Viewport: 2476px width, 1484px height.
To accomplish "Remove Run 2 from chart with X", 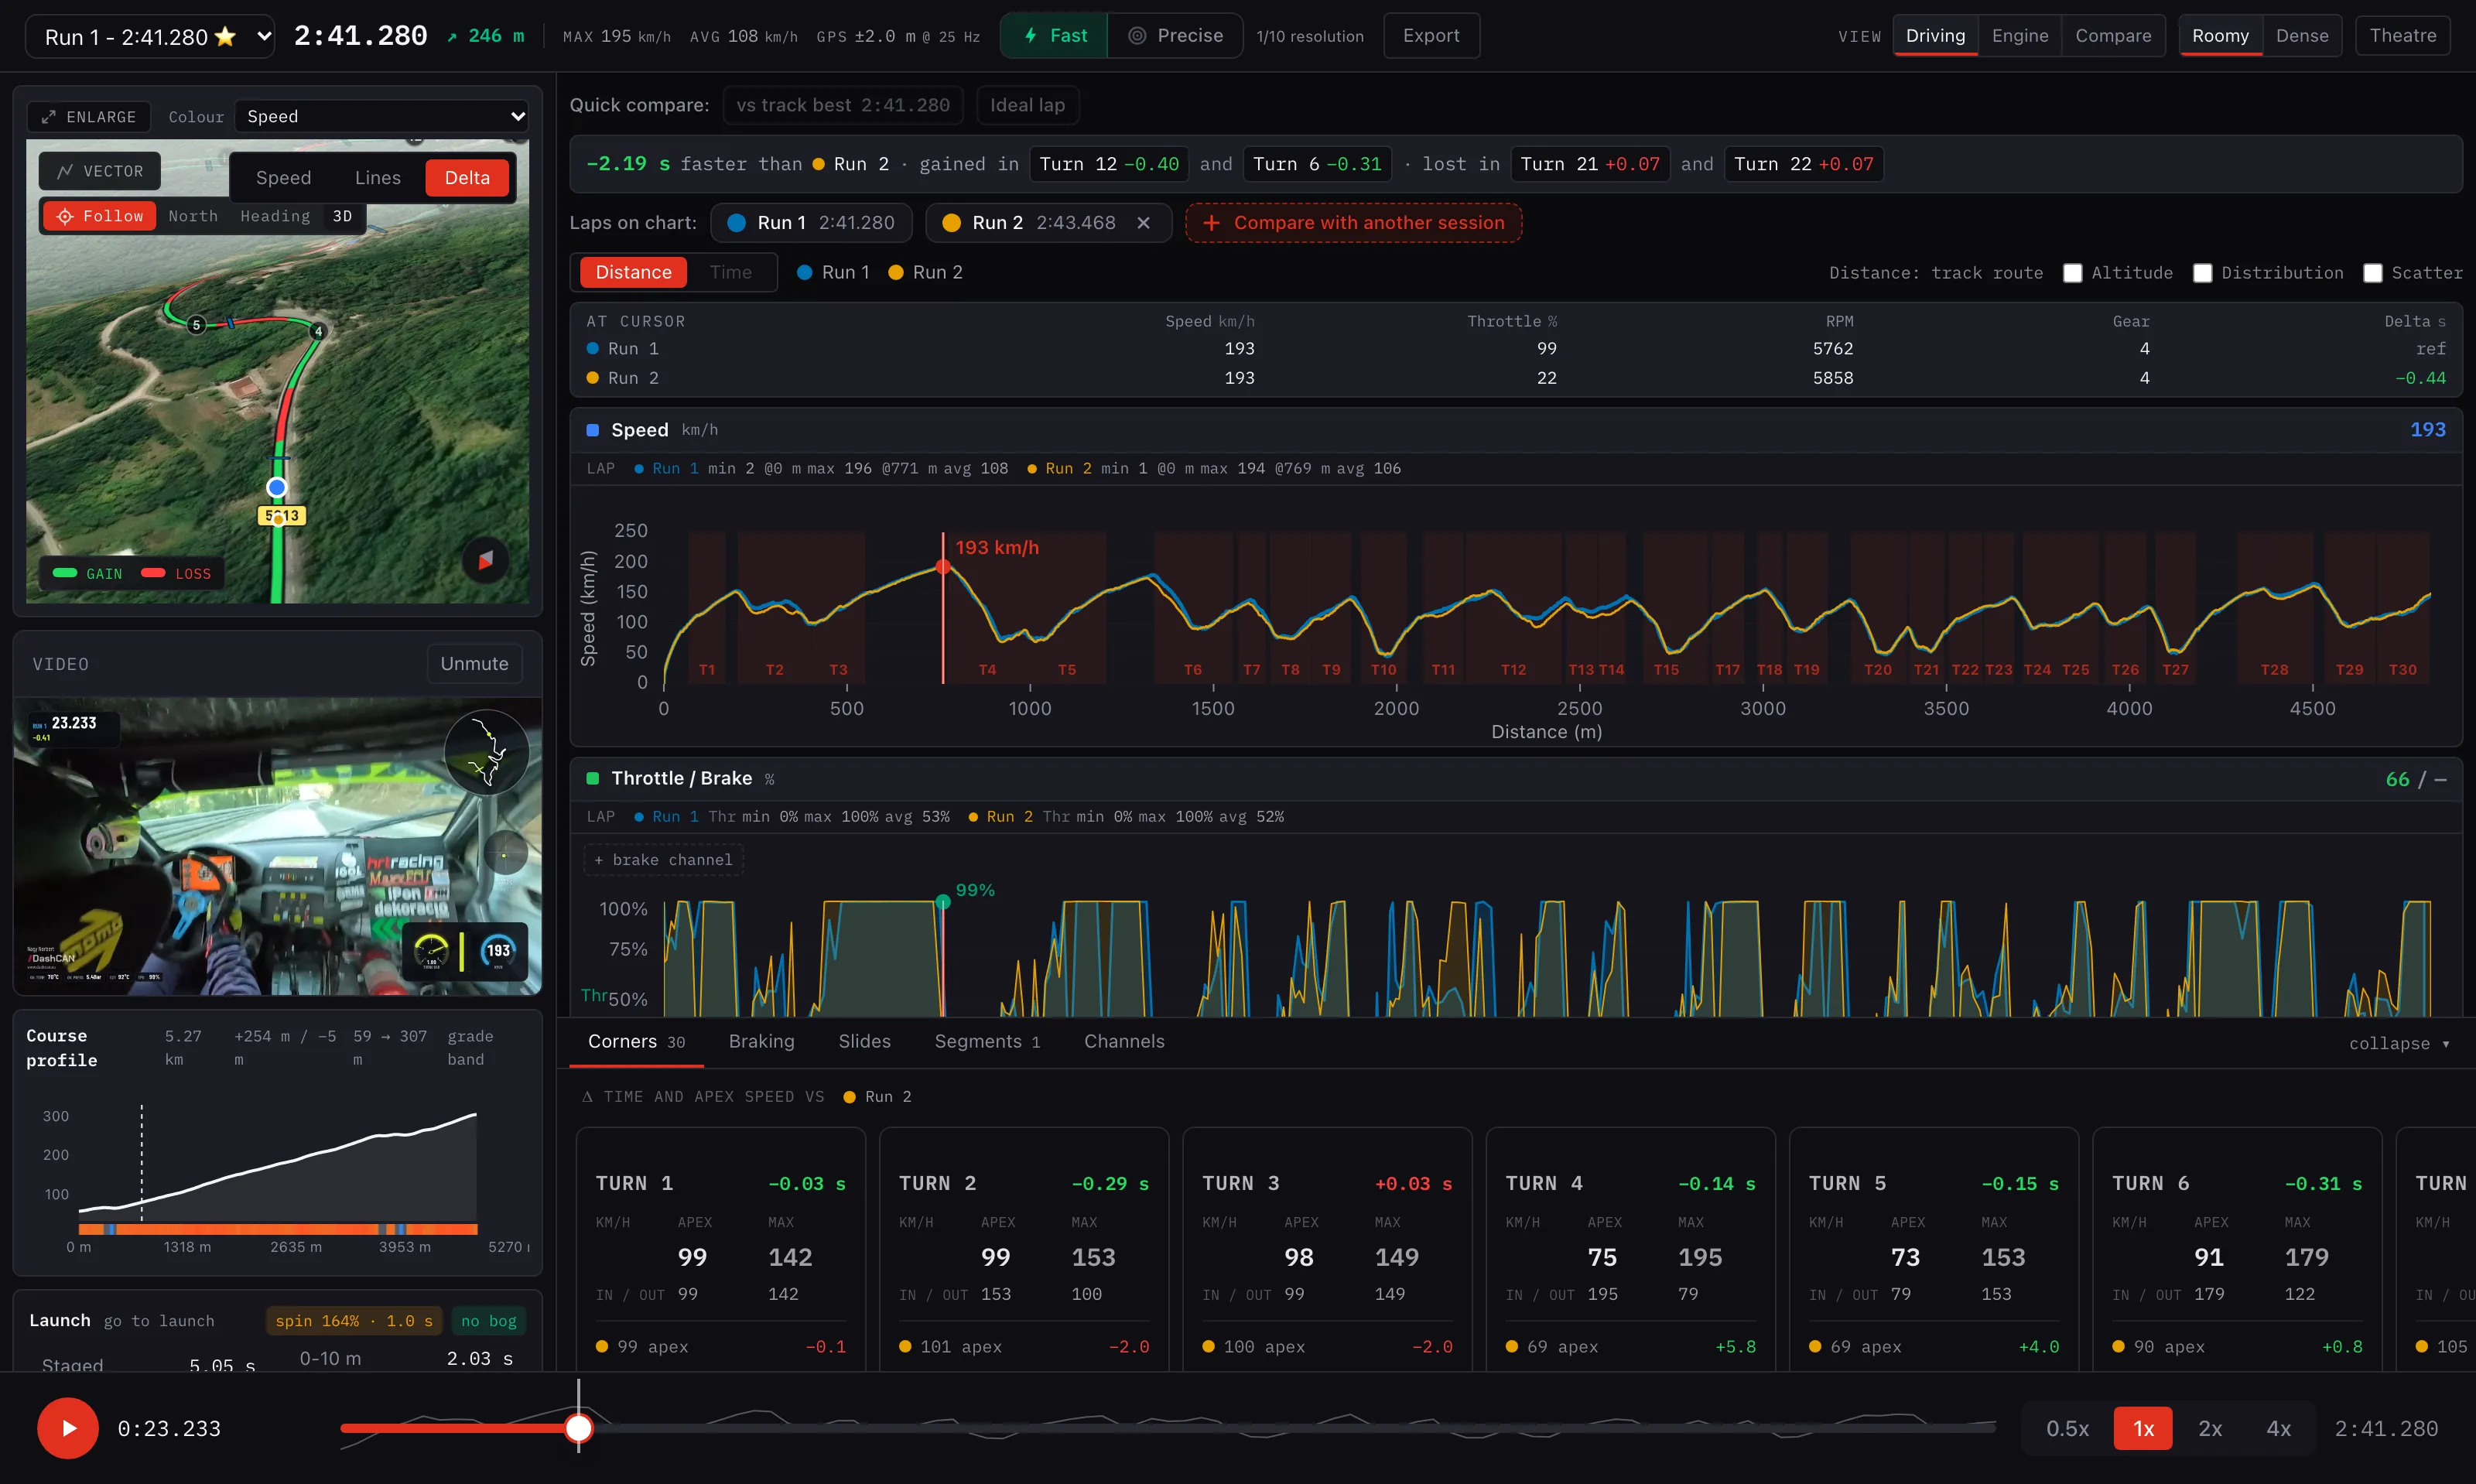I will [1143, 223].
